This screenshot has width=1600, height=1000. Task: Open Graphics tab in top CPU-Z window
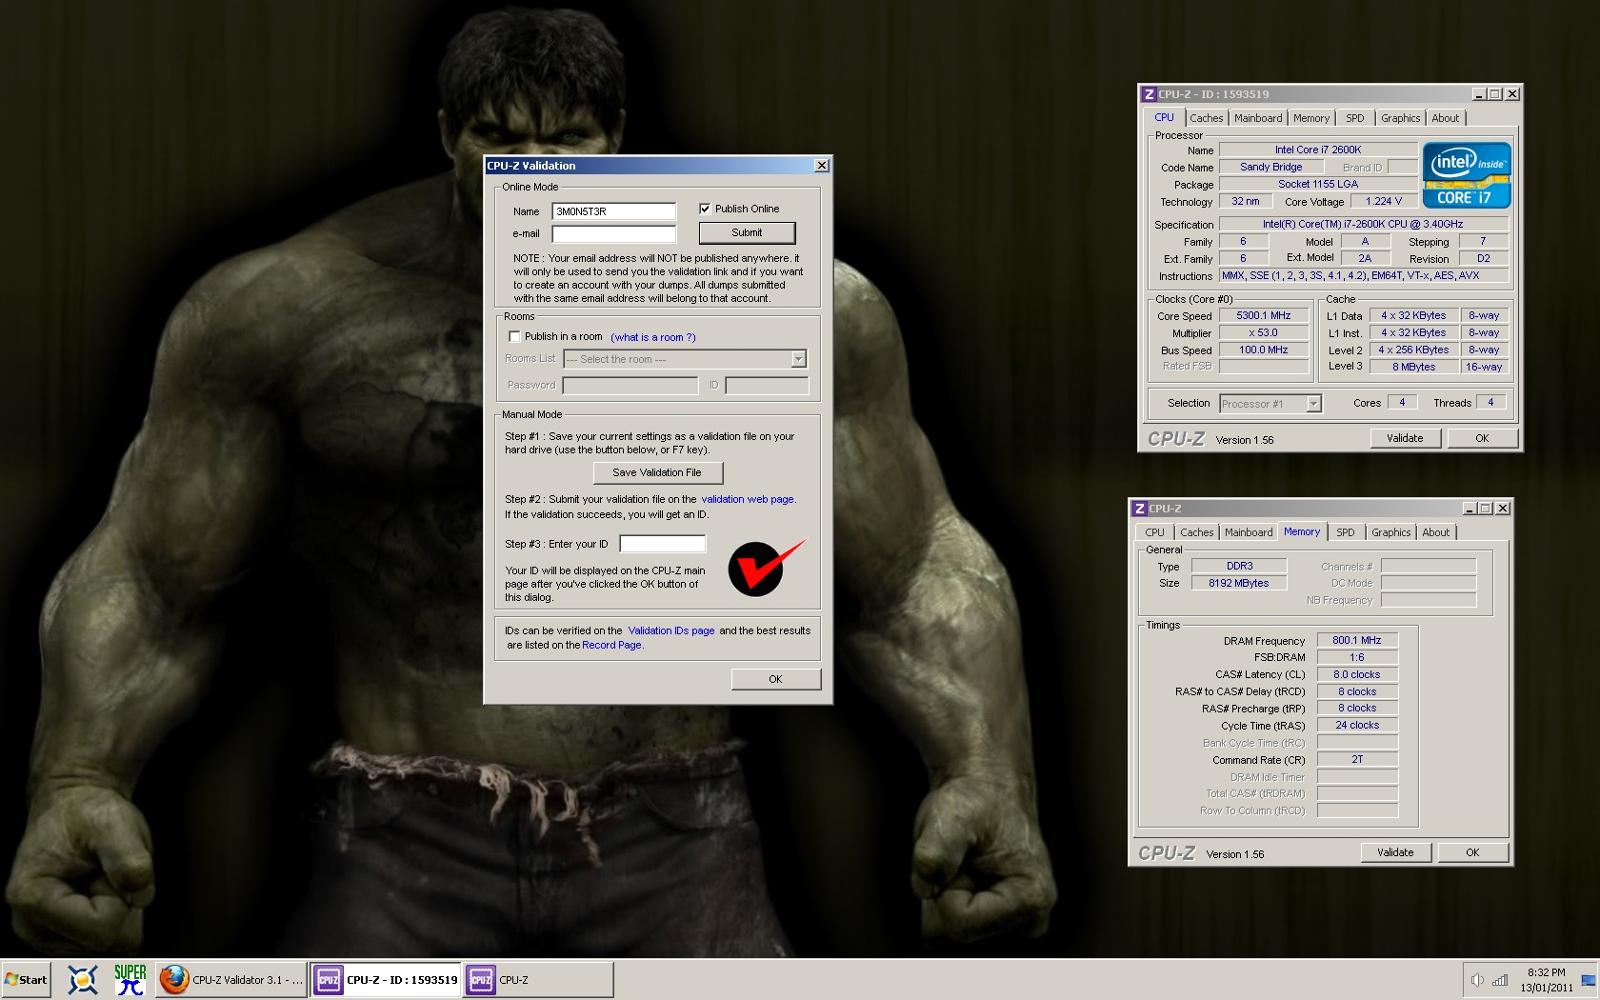coord(1400,118)
